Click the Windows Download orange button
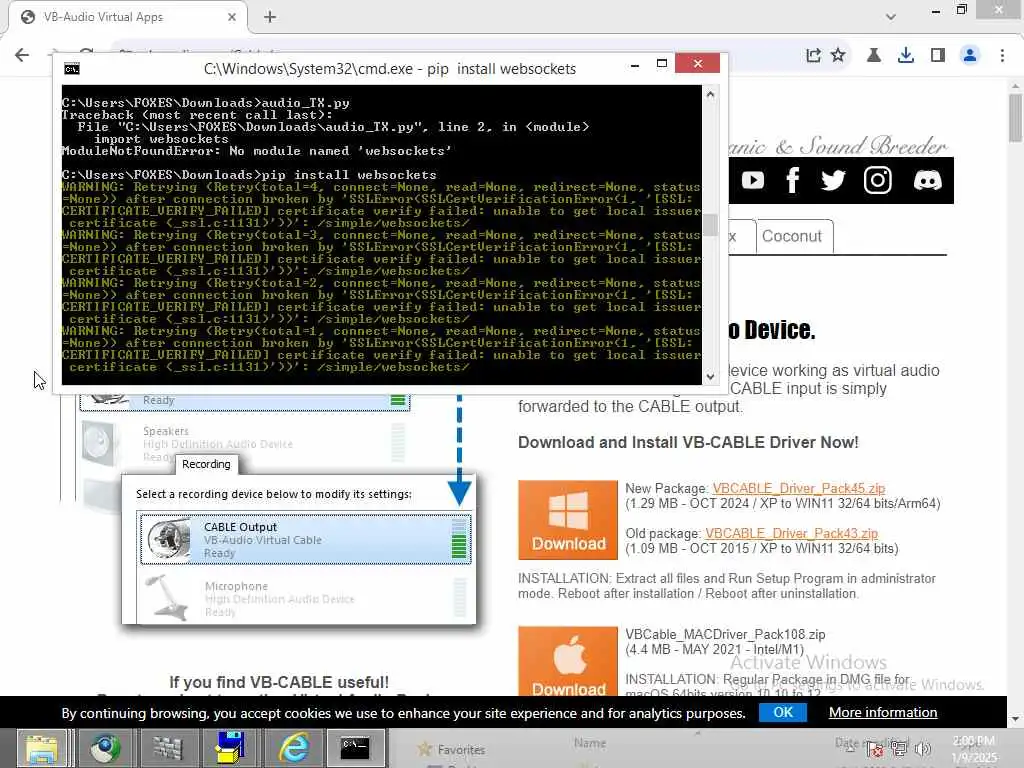Screen dimensions: 1024x768 [x=568, y=520]
